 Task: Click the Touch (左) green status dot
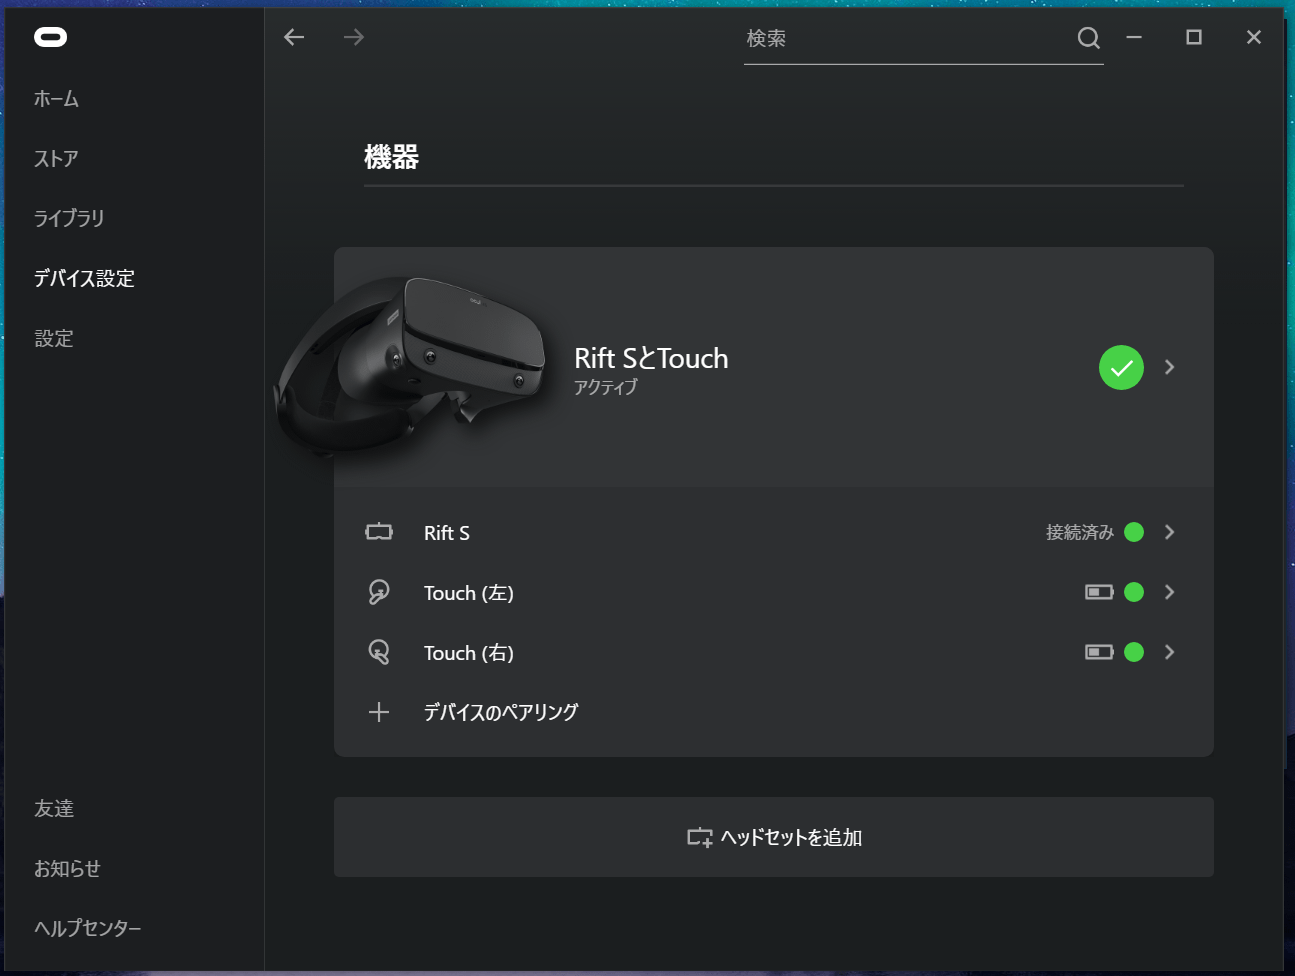(x=1134, y=592)
